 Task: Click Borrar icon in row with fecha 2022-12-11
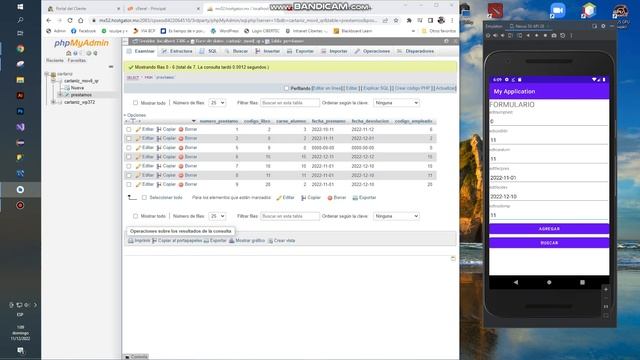click(x=181, y=157)
